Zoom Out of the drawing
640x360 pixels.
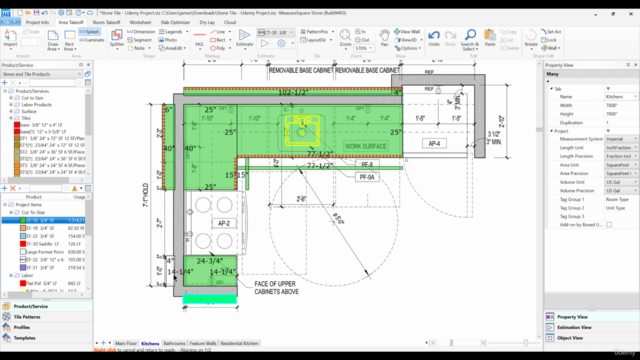(362, 40)
